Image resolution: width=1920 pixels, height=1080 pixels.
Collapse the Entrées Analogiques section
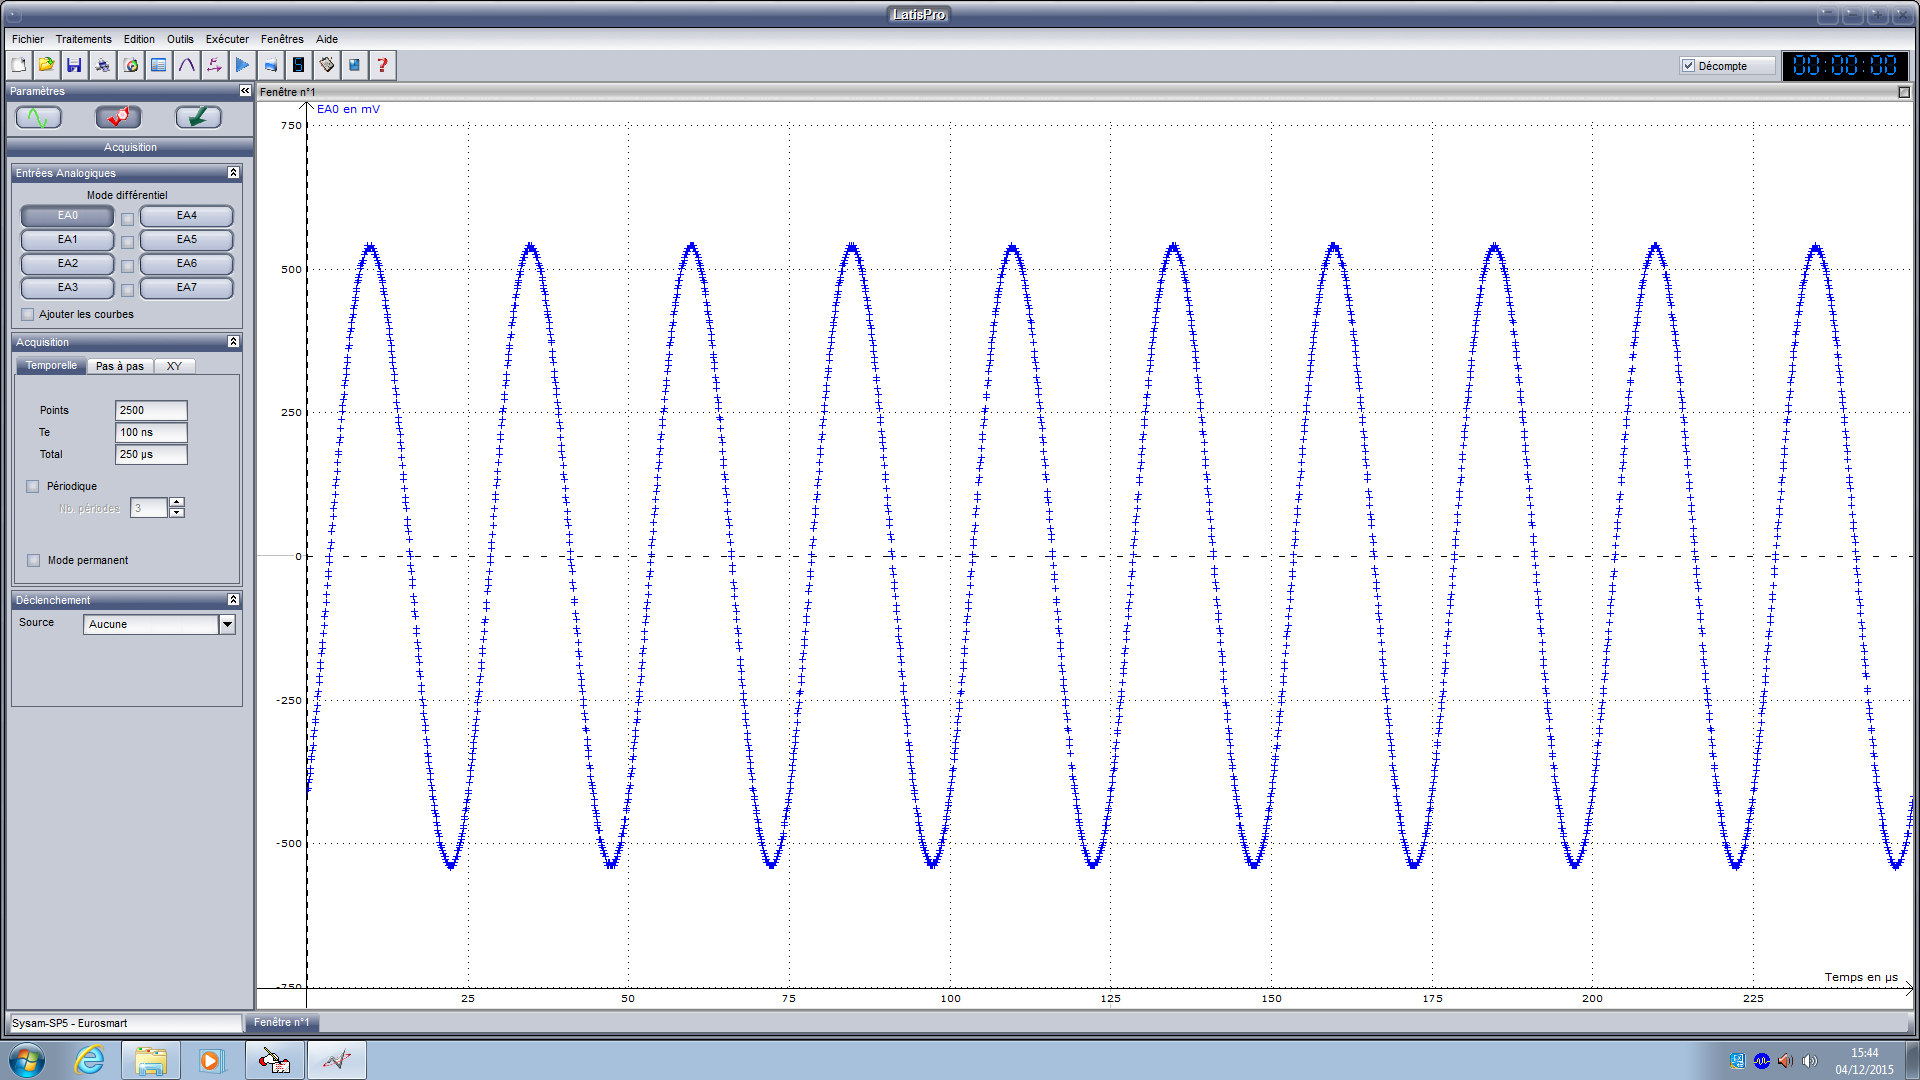pyautogui.click(x=233, y=173)
